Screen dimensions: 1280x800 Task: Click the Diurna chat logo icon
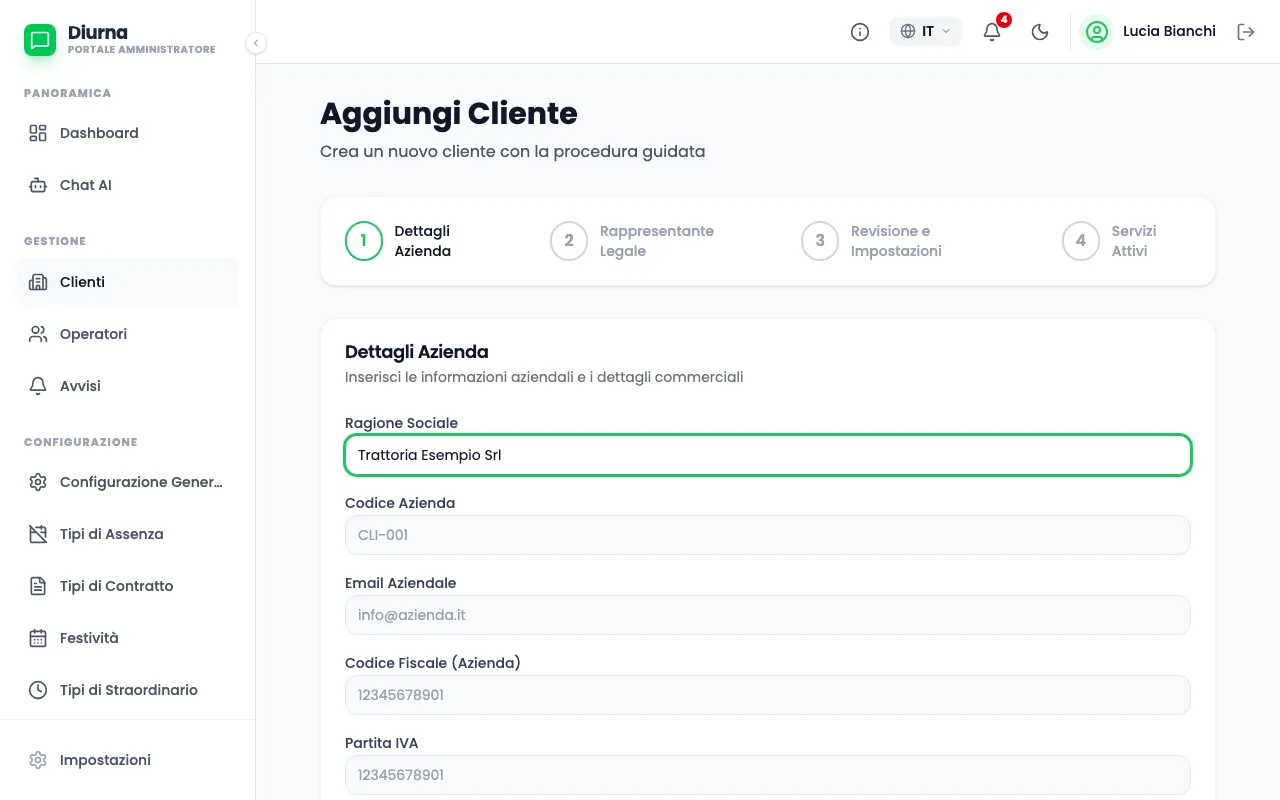click(40, 40)
